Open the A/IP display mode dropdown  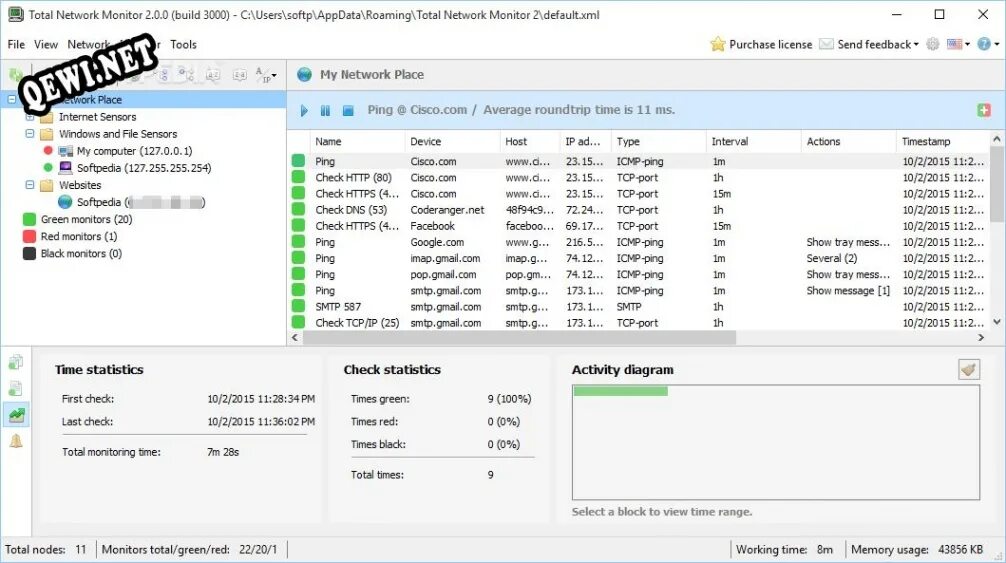[x=266, y=75]
